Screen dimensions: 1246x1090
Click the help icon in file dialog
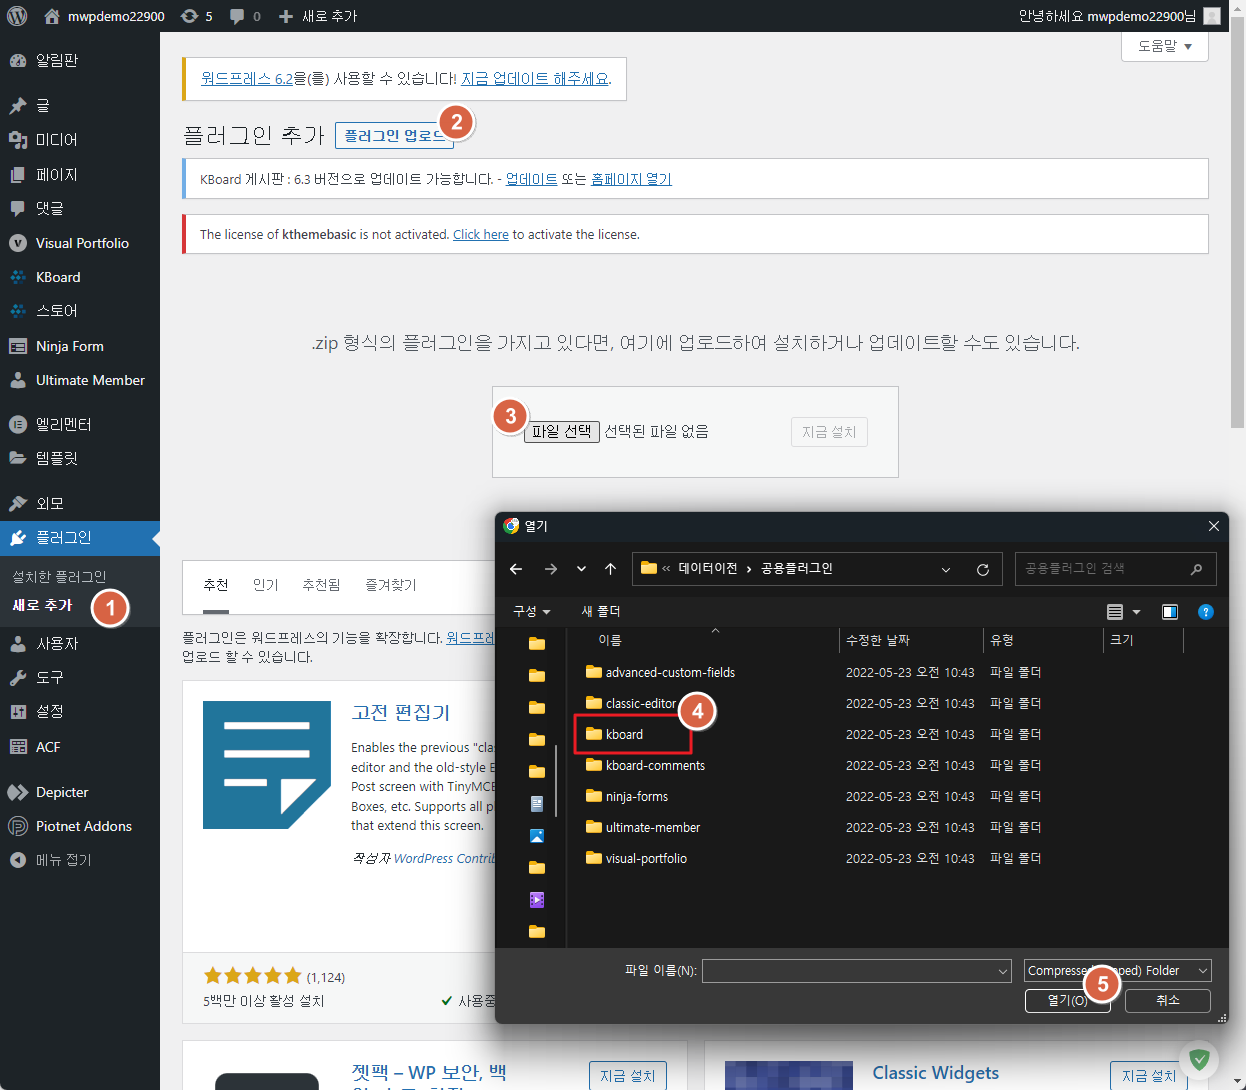point(1206,612)
